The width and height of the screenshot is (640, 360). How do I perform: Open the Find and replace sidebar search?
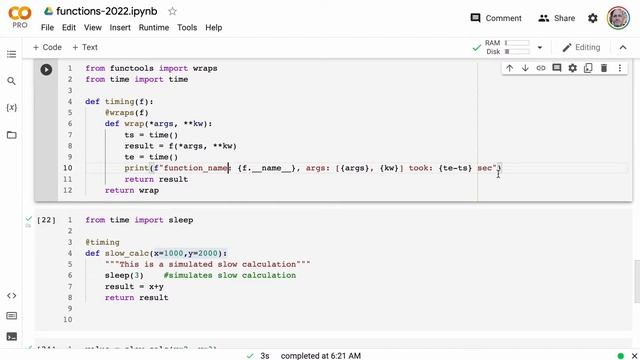pos(11,81)
